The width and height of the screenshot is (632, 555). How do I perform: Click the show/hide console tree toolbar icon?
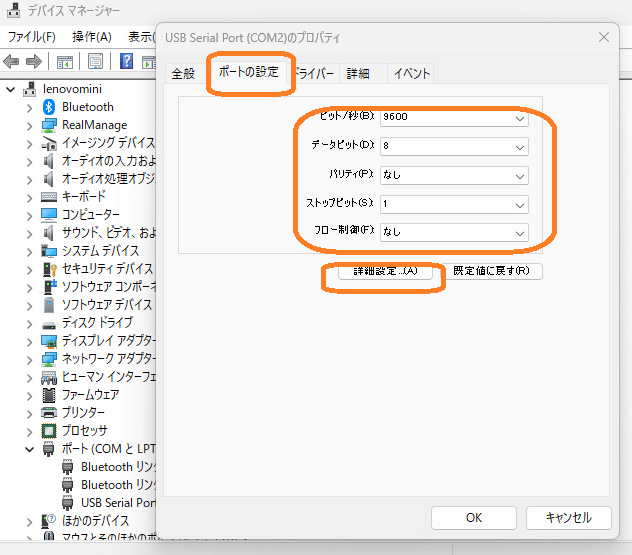click(64, 62)
